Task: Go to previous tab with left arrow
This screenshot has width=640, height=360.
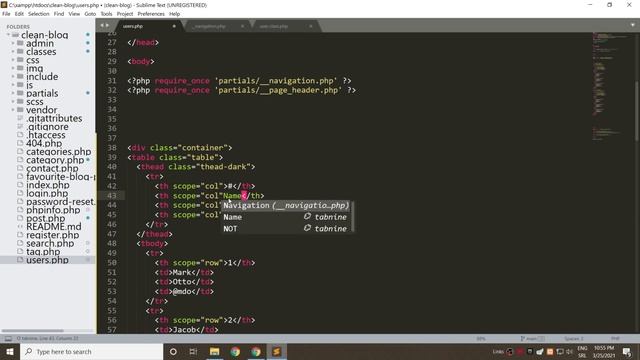Action: 102,25
